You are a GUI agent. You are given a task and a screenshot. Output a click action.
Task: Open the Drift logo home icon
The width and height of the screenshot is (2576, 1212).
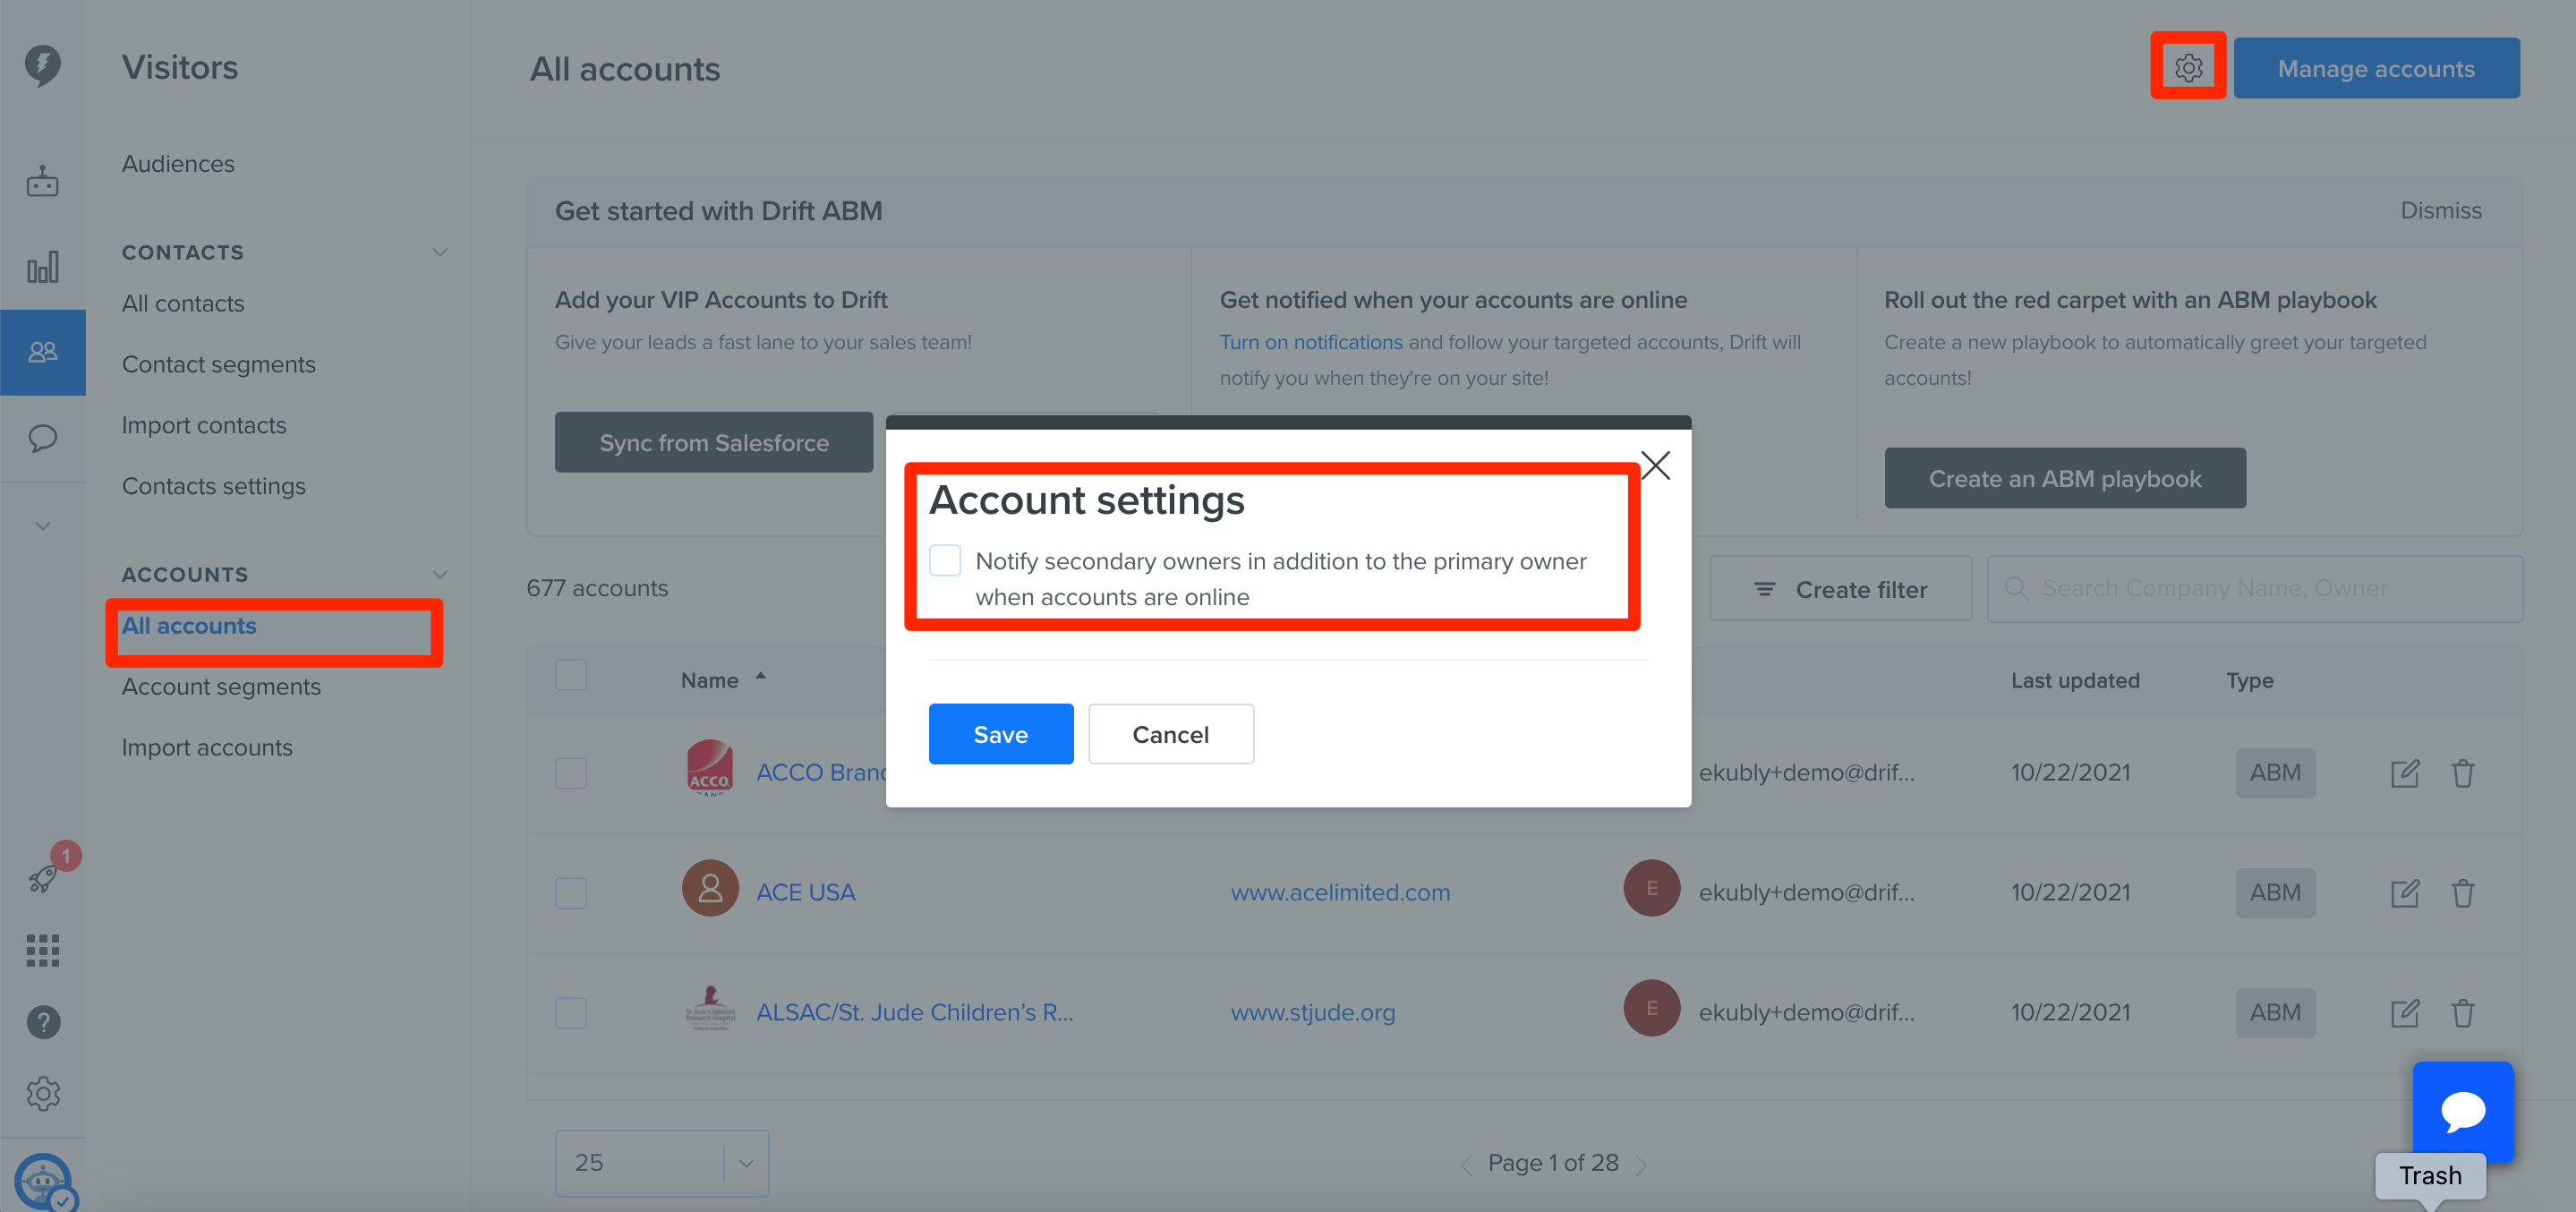coord(42,65)
